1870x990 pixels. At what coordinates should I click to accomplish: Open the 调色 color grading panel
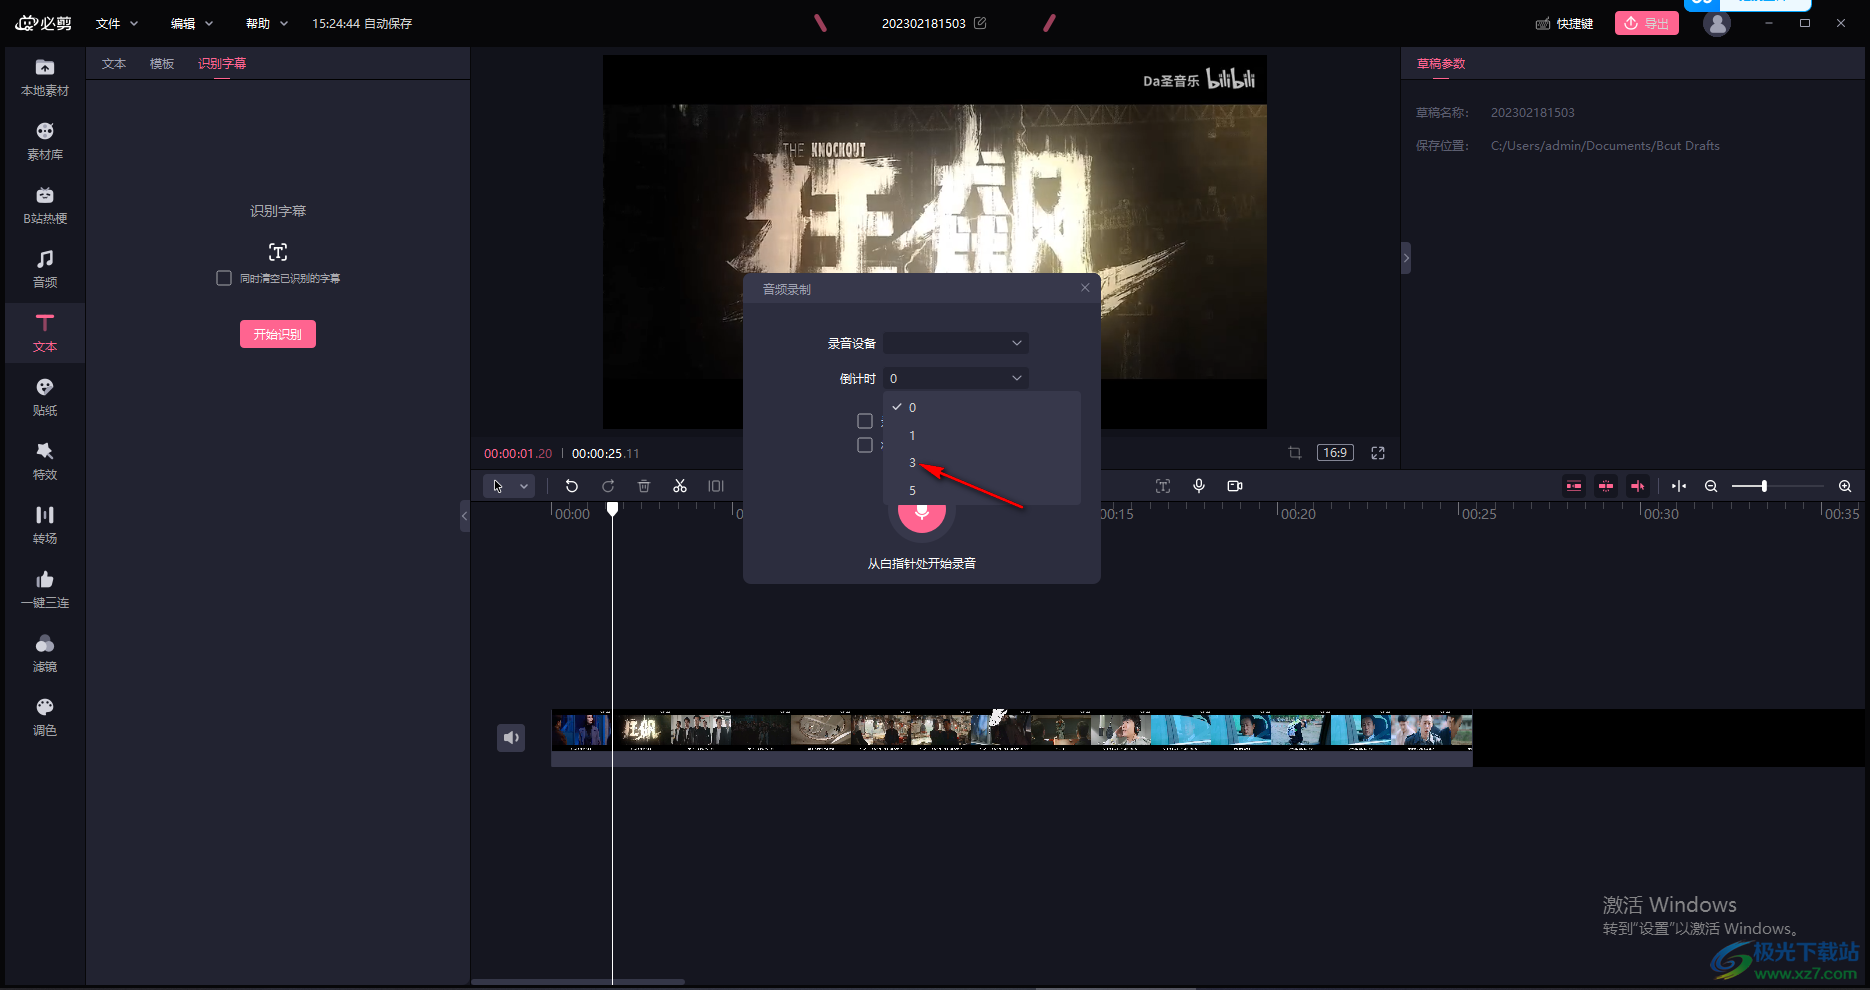pos(45,718)
